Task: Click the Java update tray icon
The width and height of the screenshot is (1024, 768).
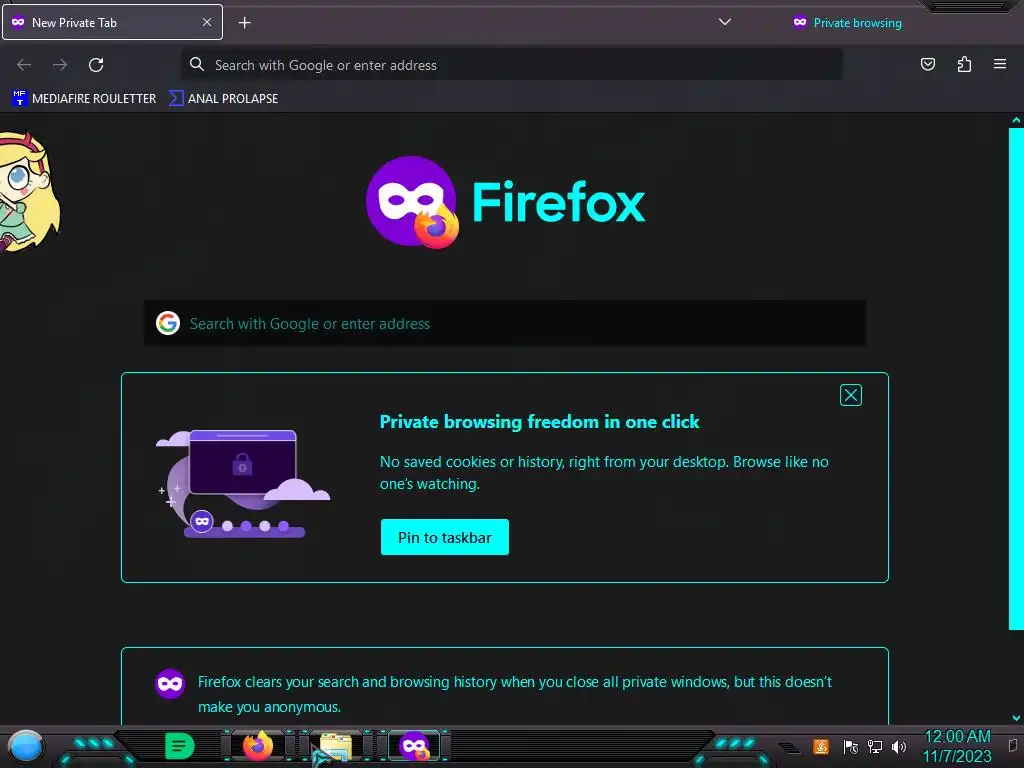Action: (x=821, y=746)
